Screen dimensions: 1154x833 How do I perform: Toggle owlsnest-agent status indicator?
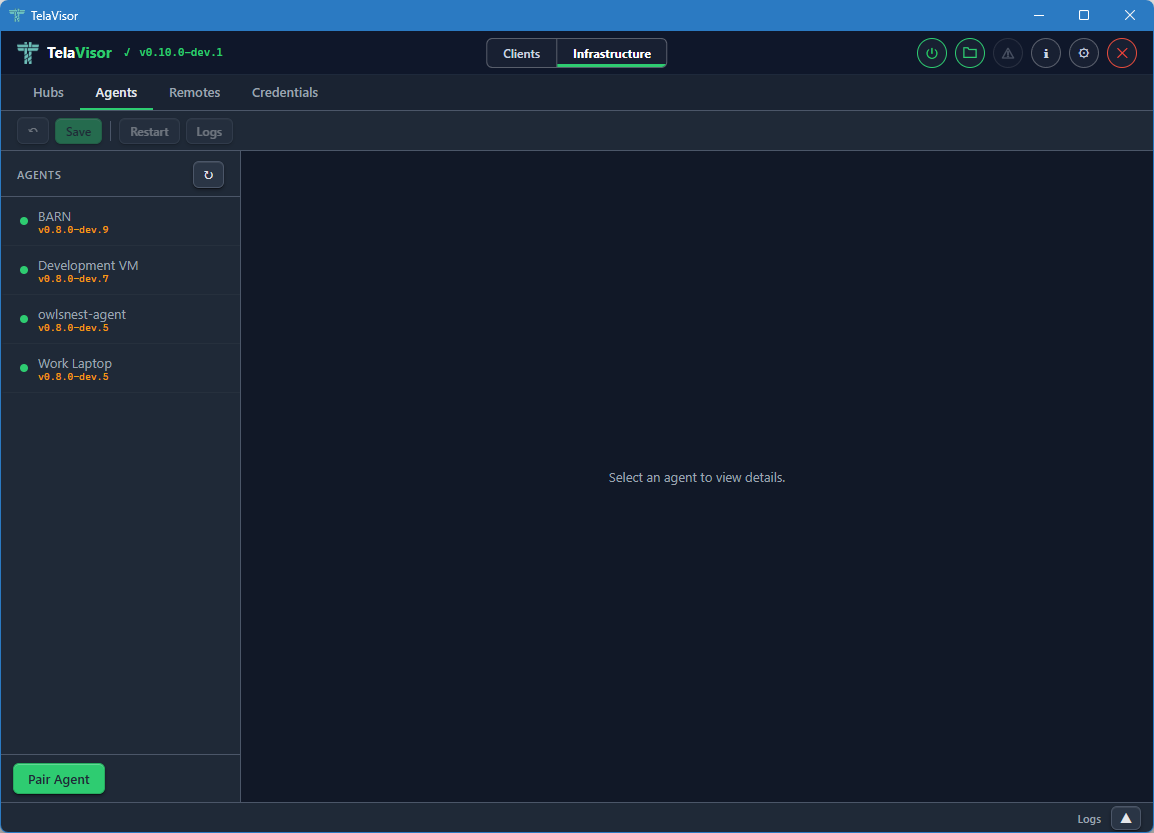tap(23, 319)
